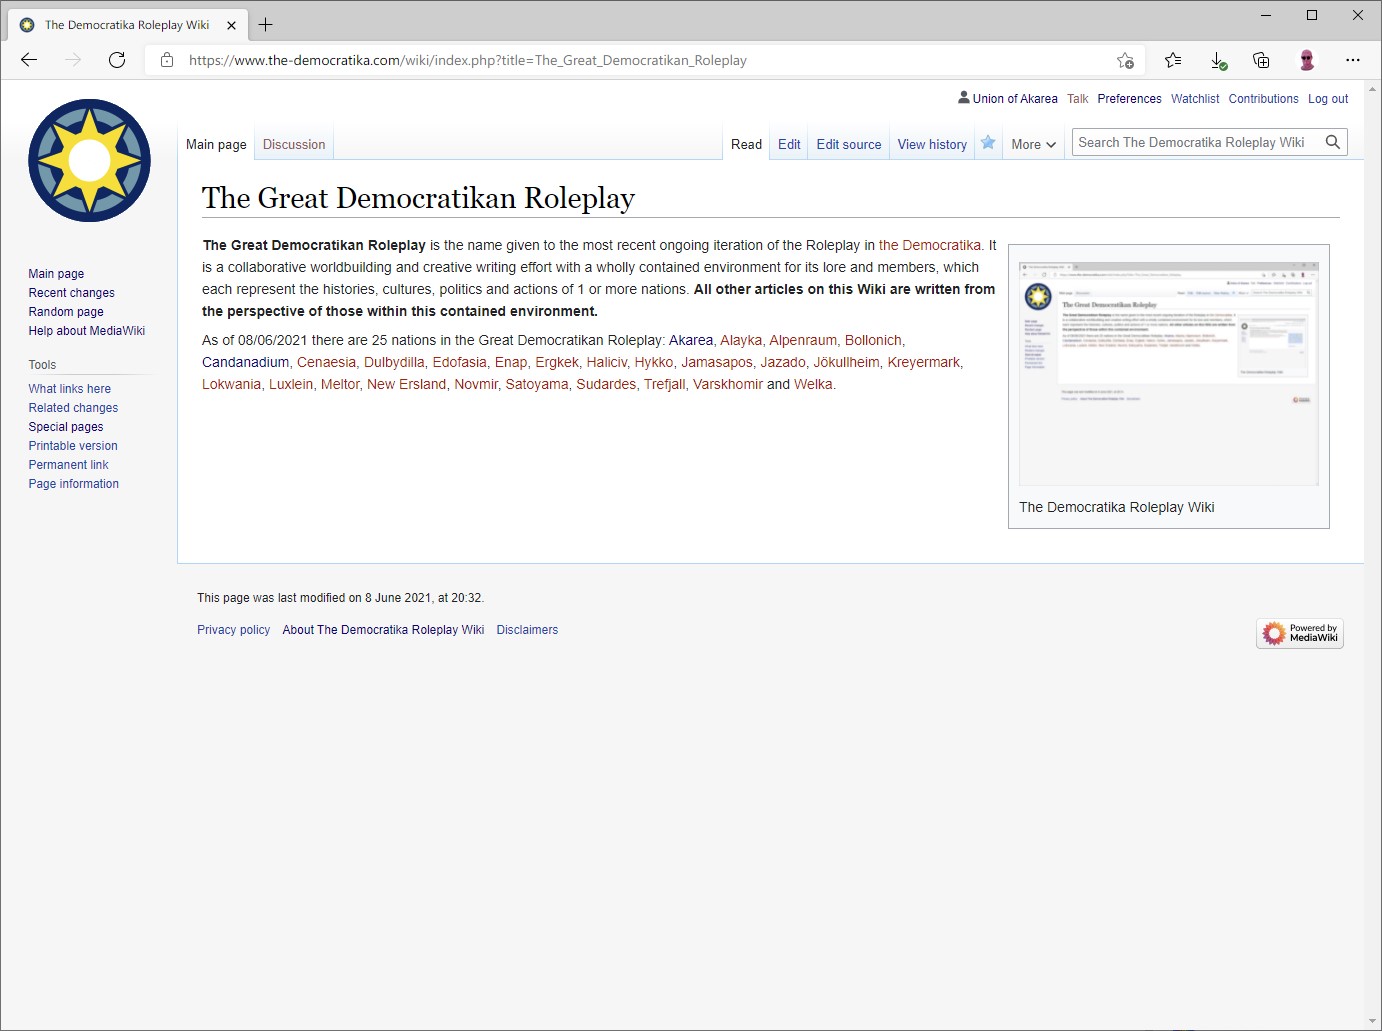Open the View history tab
Screen dimensions: 1382x1031
point(932,144)
